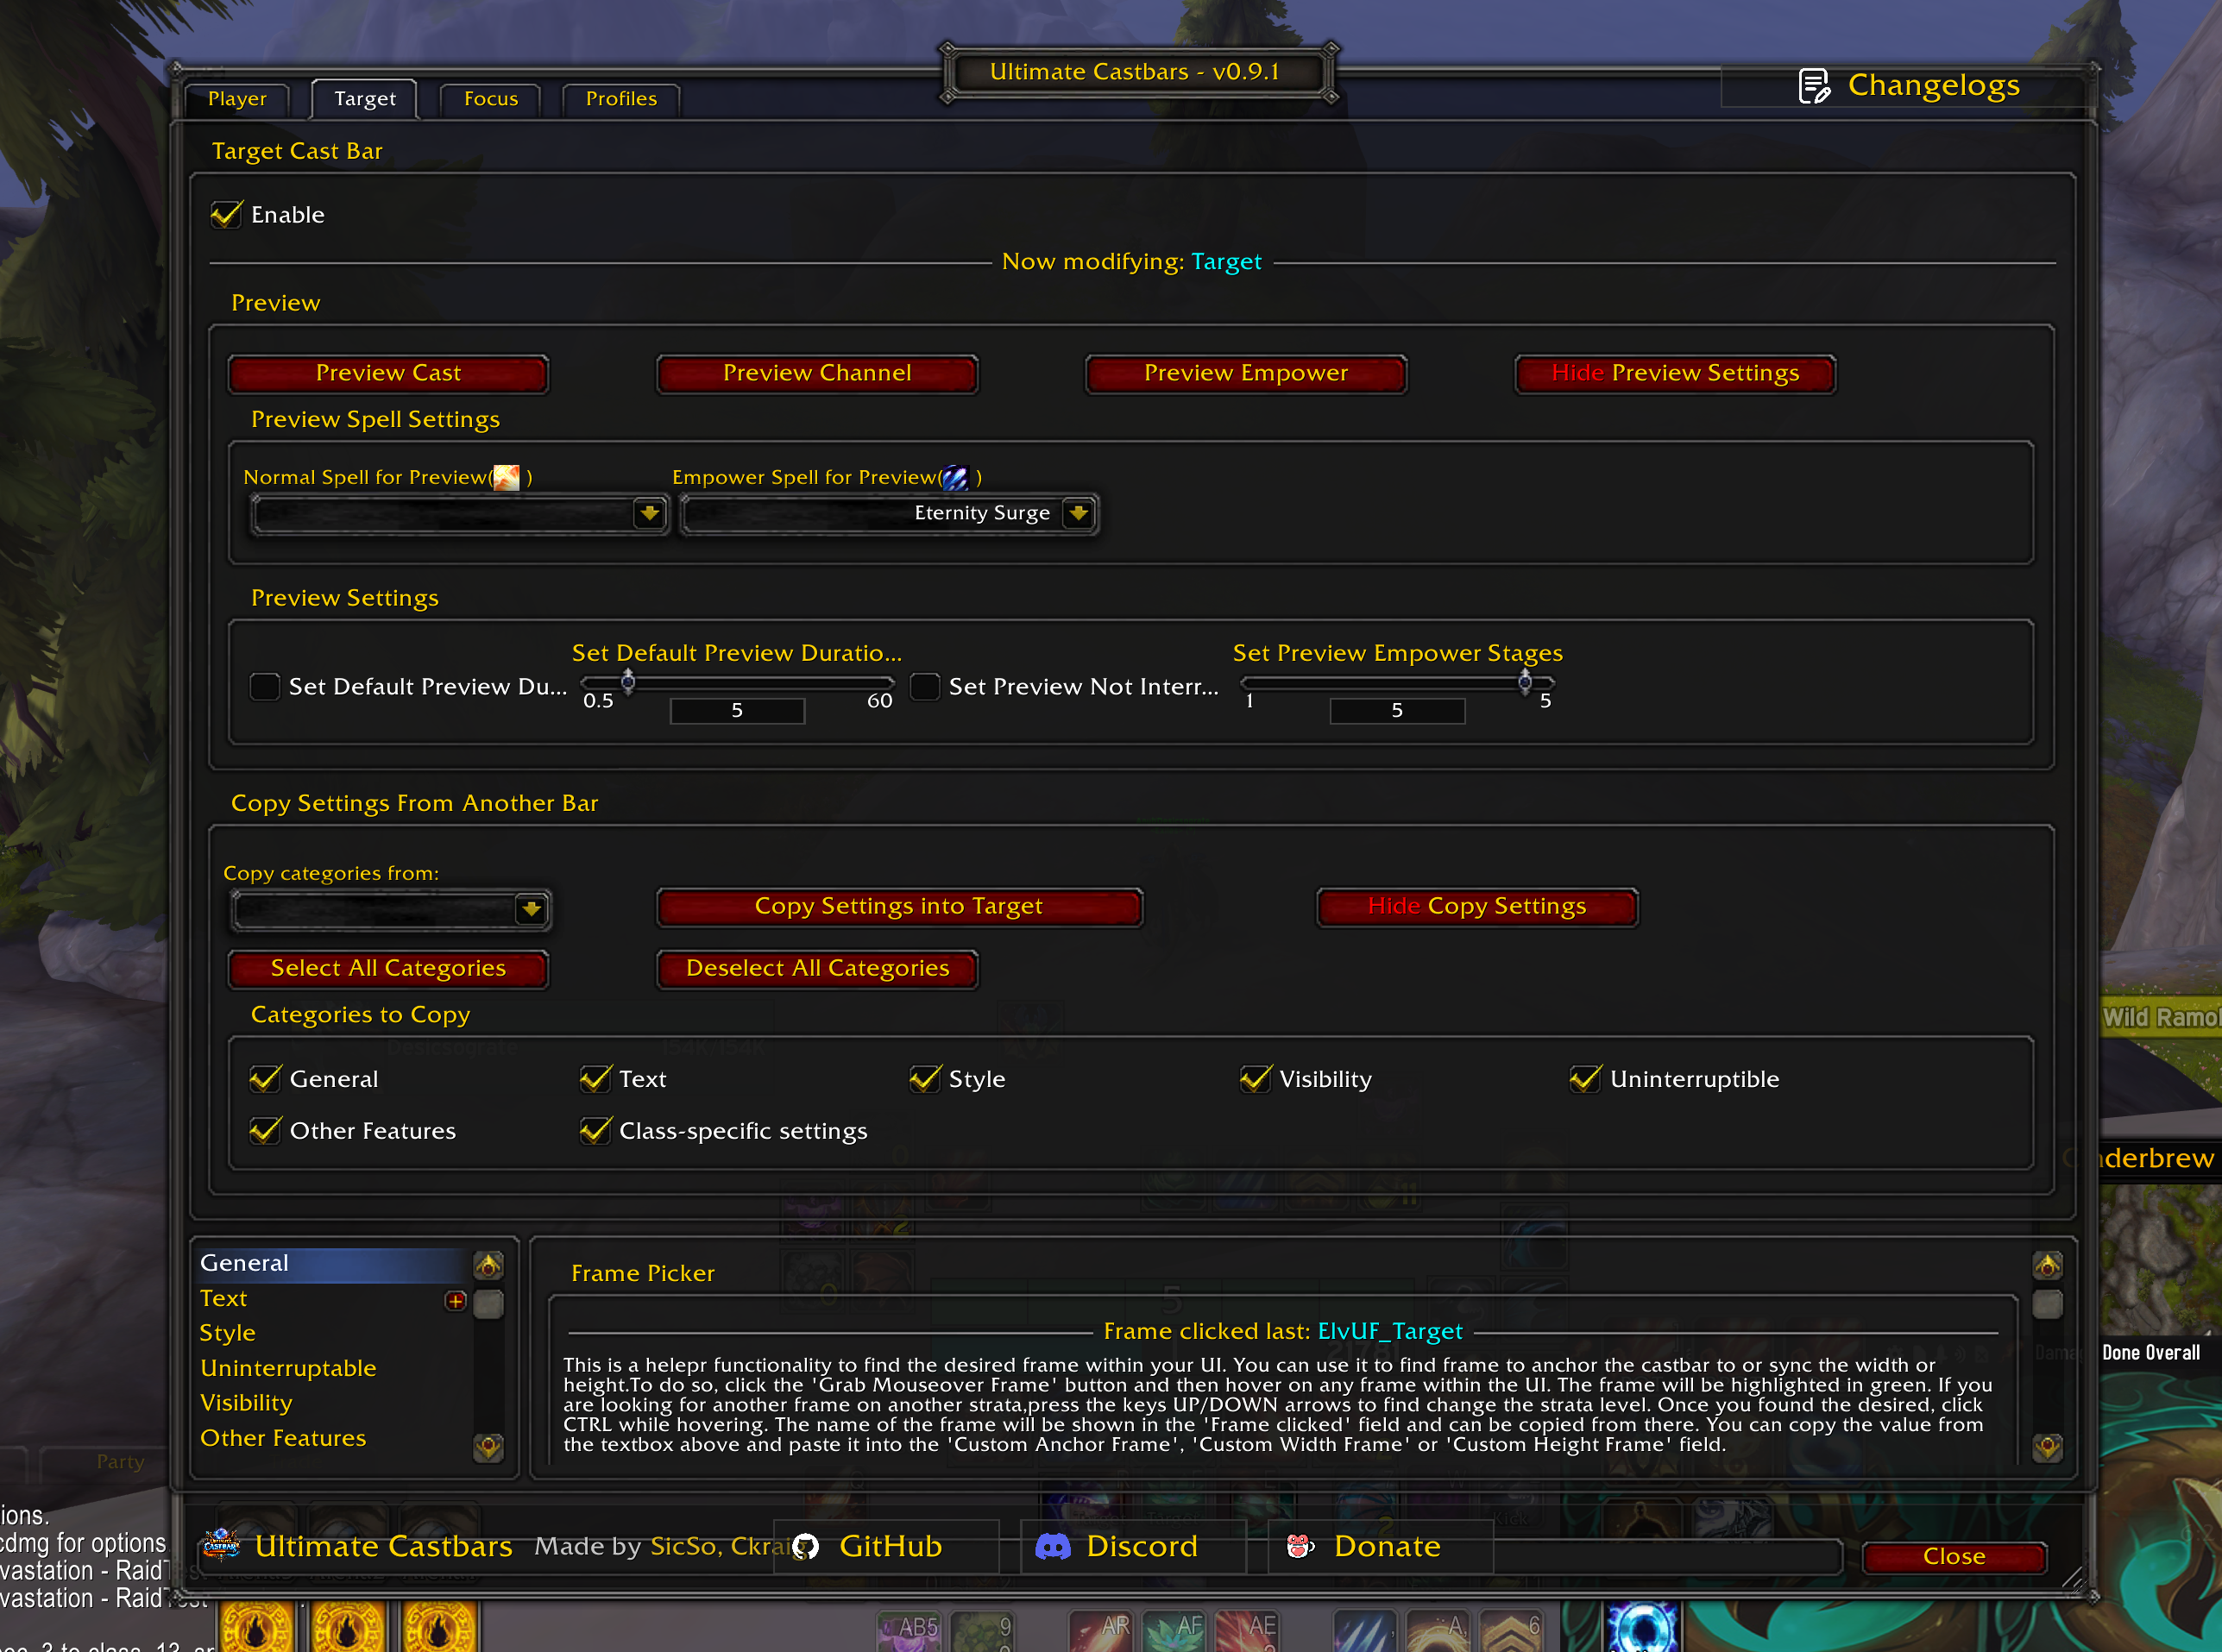Click the empower stages value field
Screen dimensions: 2222x1652
(x=1398, y=711)
